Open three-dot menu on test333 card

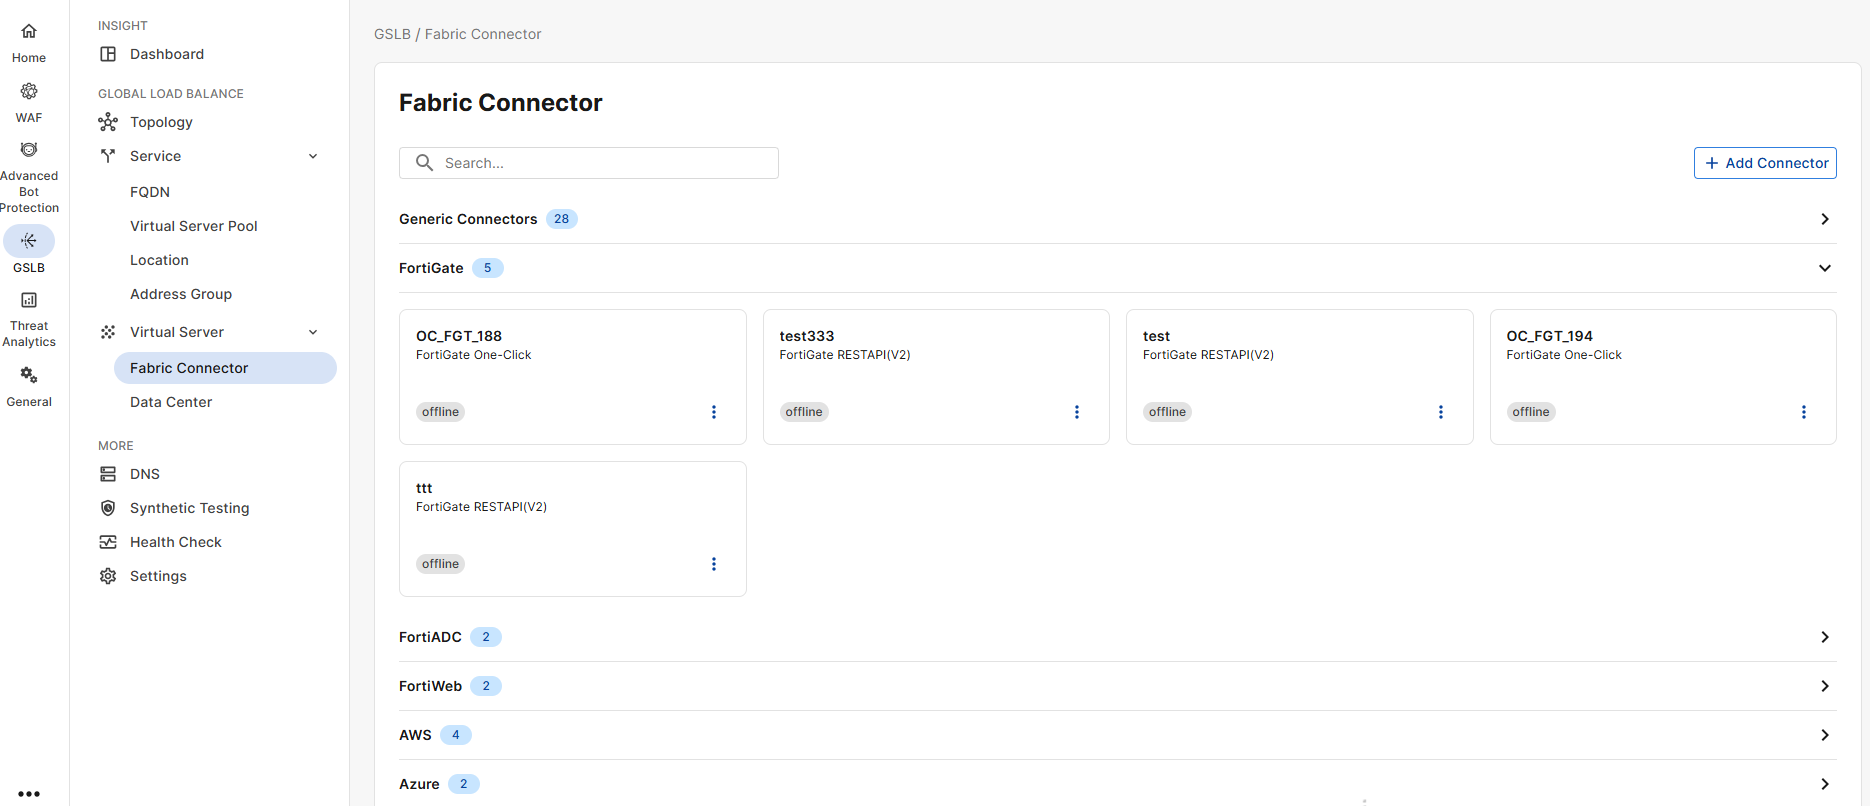[1077, 412]
